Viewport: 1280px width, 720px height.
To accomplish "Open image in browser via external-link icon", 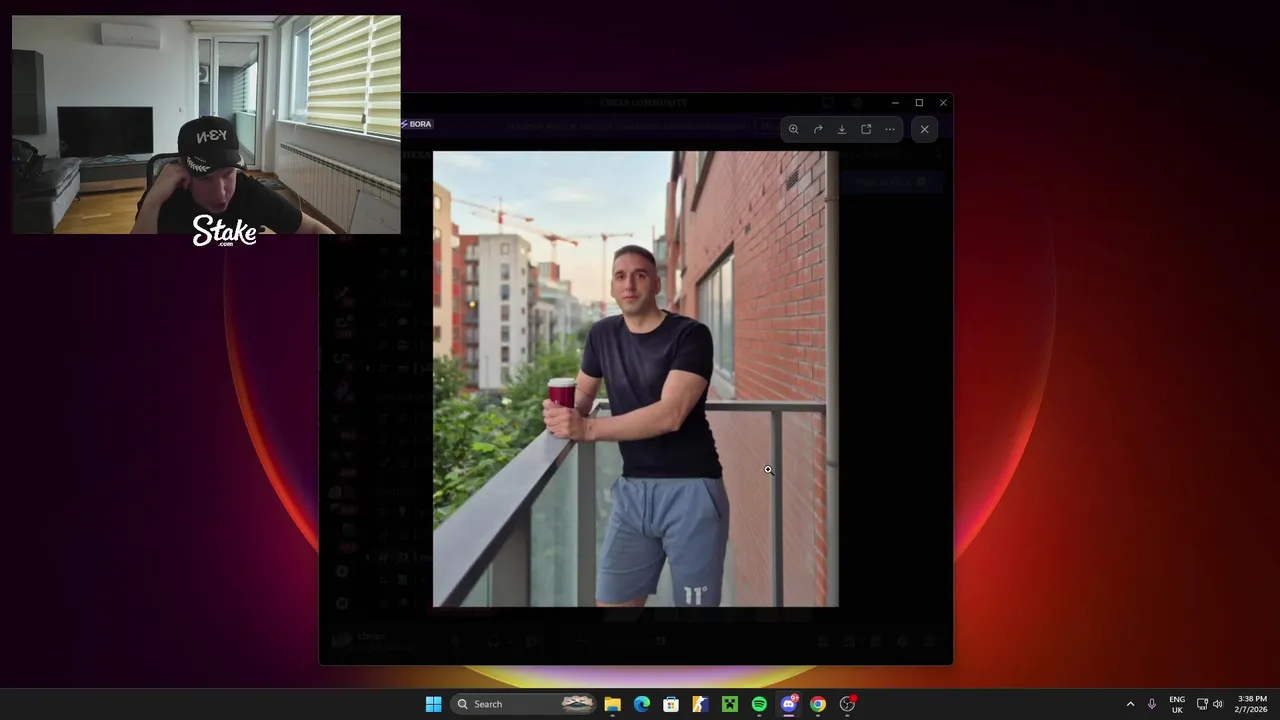I will (866, 129).
